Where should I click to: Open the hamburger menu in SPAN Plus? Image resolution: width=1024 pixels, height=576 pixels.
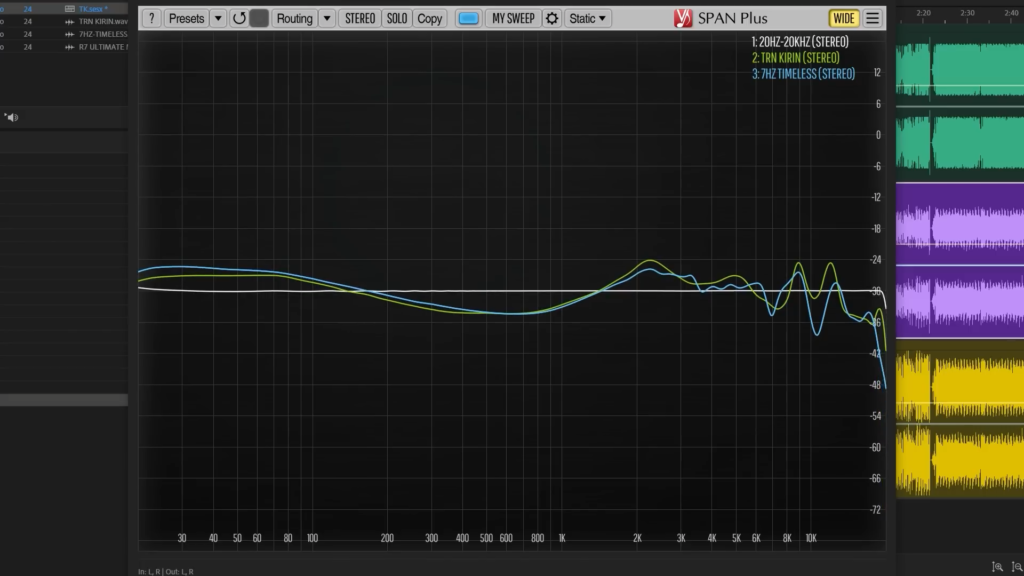coord(872,18)
